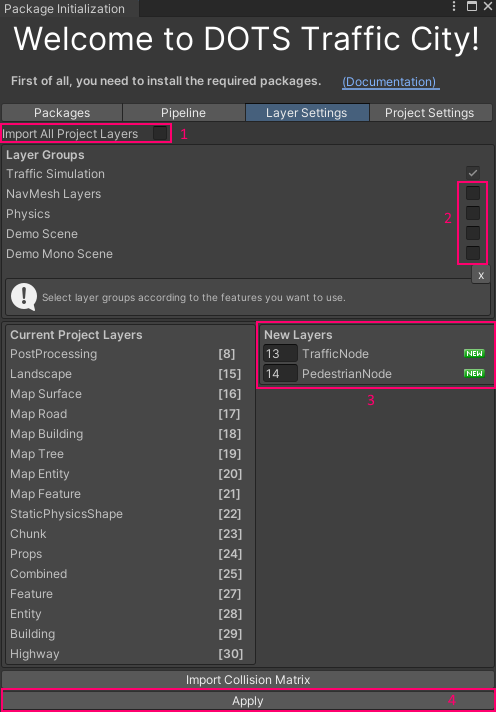
Task: Enable the Physics layer group
Action: (473, 213)
